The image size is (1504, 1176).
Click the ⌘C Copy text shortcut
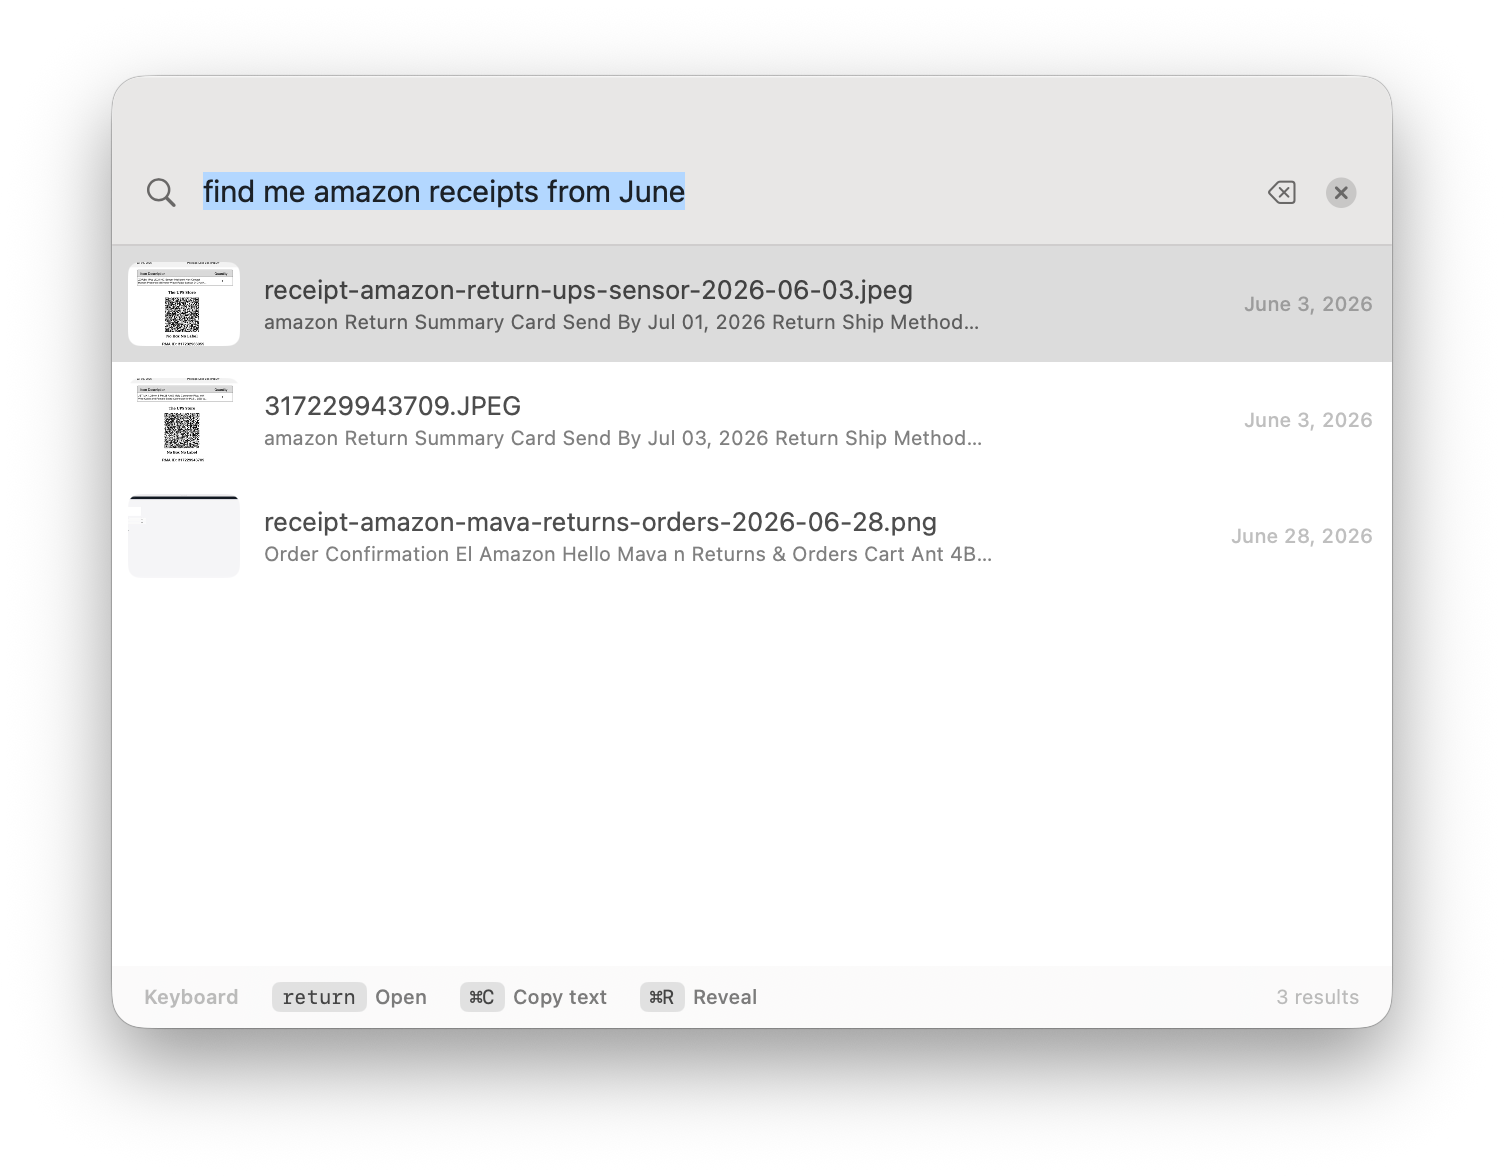click(x=533, y=997)
